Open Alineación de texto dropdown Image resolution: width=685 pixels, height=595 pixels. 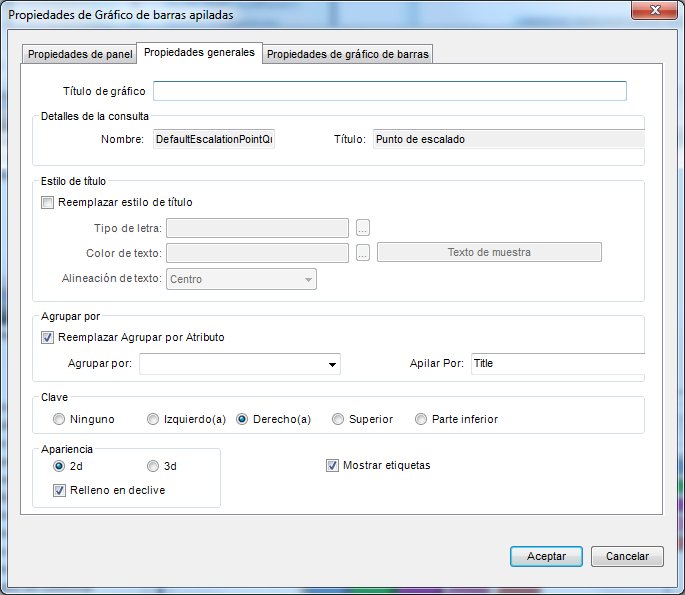[241, 279]
